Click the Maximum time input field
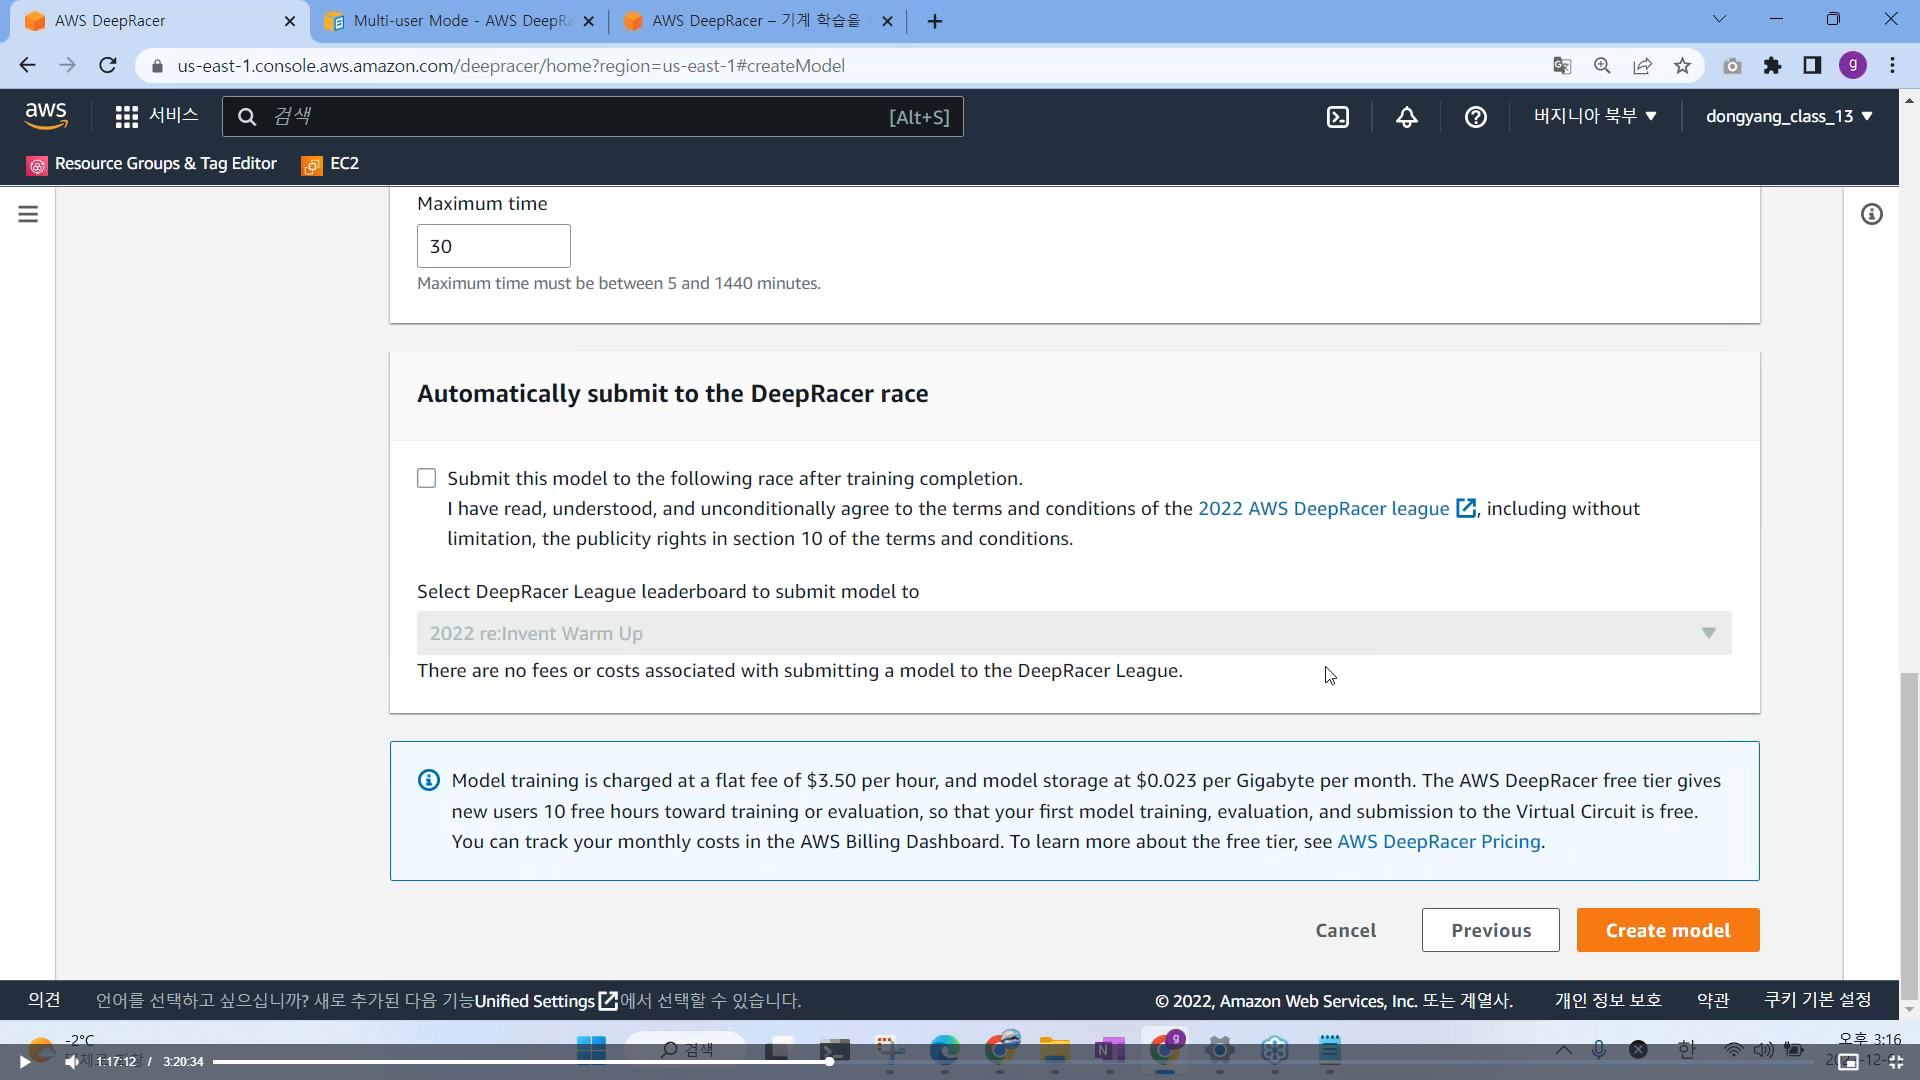This screenshot has width=1920, height=1080. coord(493,246)
